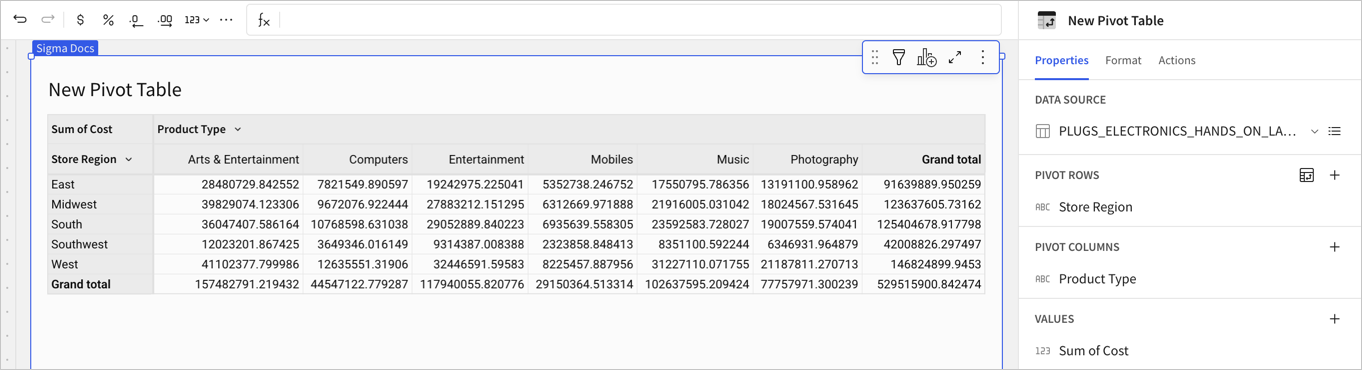Click the redo arrow icon
1362x370 pixels.
click(x=48, y=20)
